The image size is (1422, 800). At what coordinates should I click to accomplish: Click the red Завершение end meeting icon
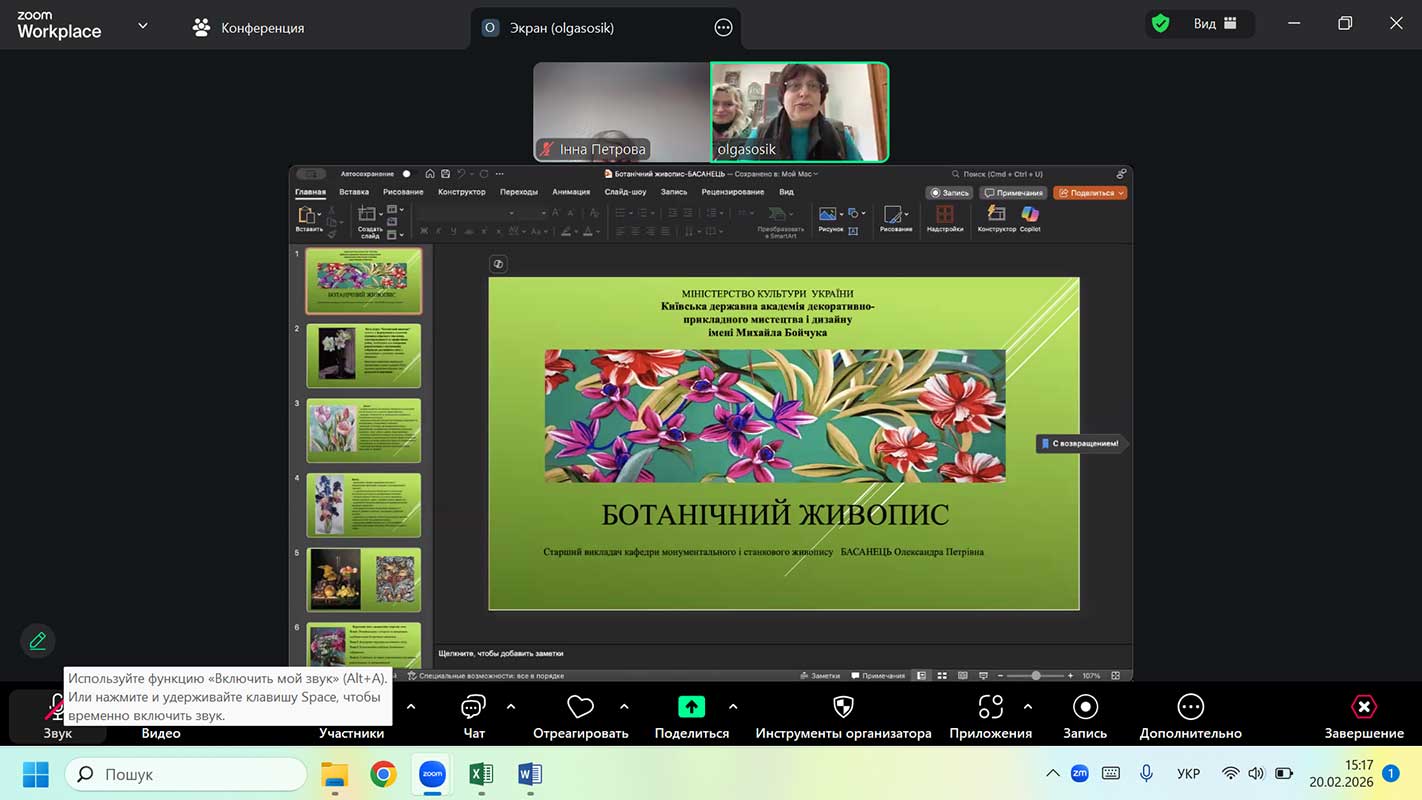click(1364, 708)
